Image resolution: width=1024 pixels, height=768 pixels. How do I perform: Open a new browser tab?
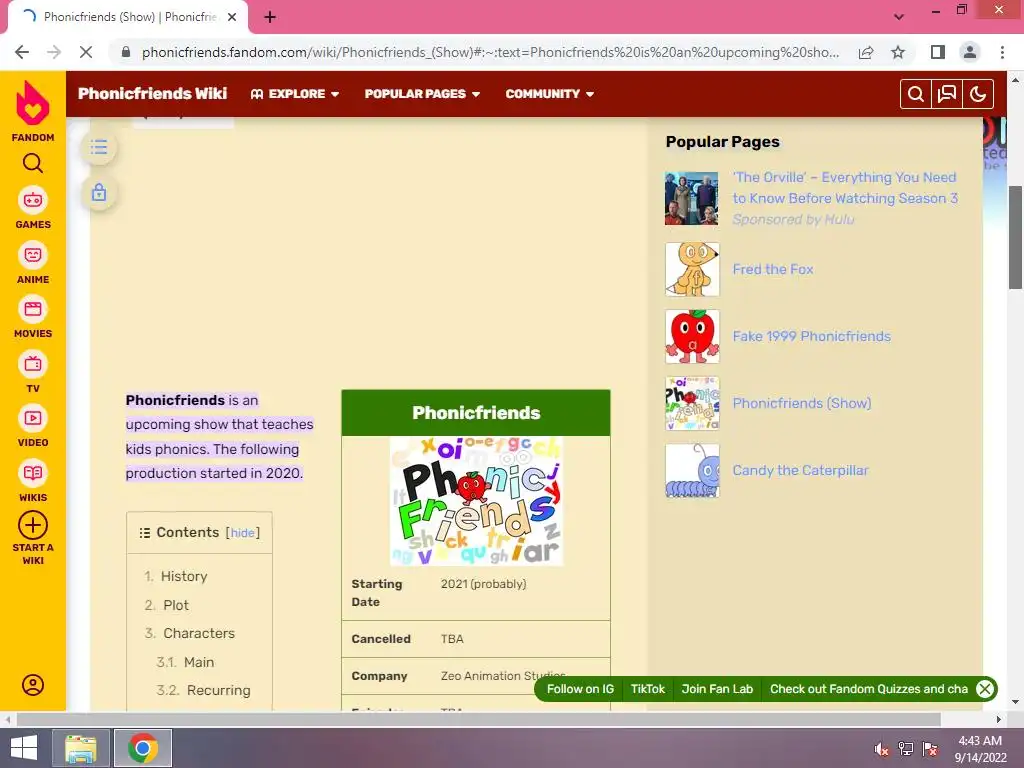tap(270, 17)
